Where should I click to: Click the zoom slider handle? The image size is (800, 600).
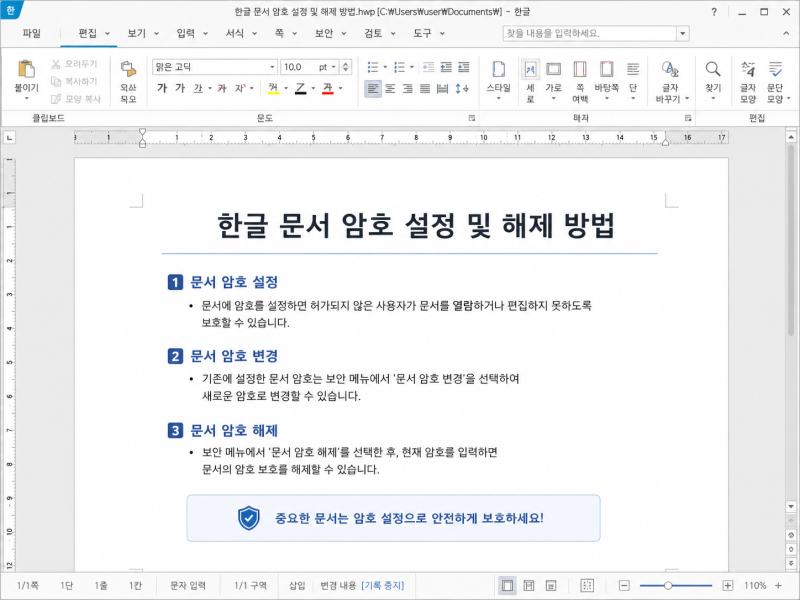668,585
